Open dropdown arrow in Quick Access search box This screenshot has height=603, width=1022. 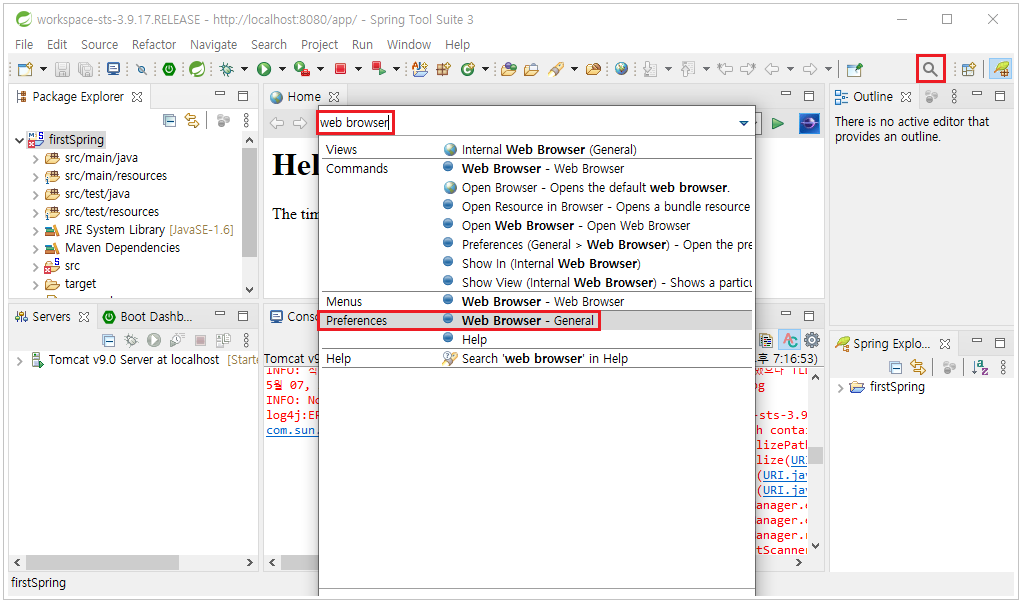coord(744,123)
